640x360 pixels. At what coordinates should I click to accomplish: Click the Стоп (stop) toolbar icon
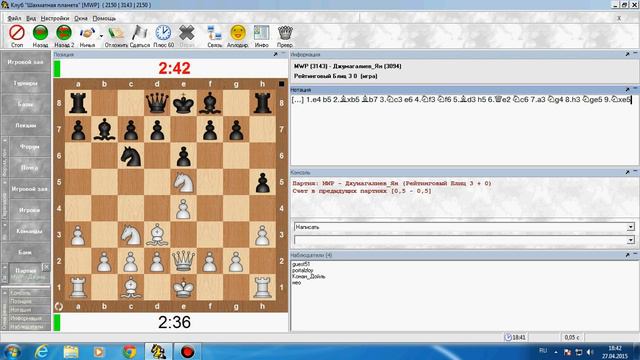click(x=17, y=33)
